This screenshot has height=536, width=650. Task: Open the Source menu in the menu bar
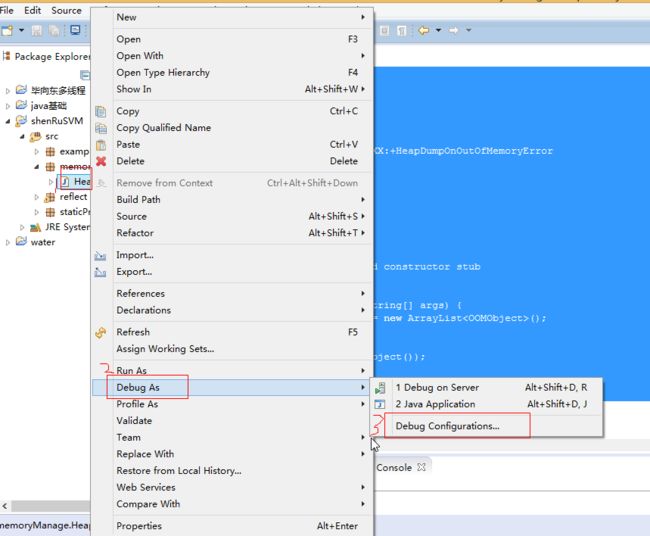tap(66, 10)
